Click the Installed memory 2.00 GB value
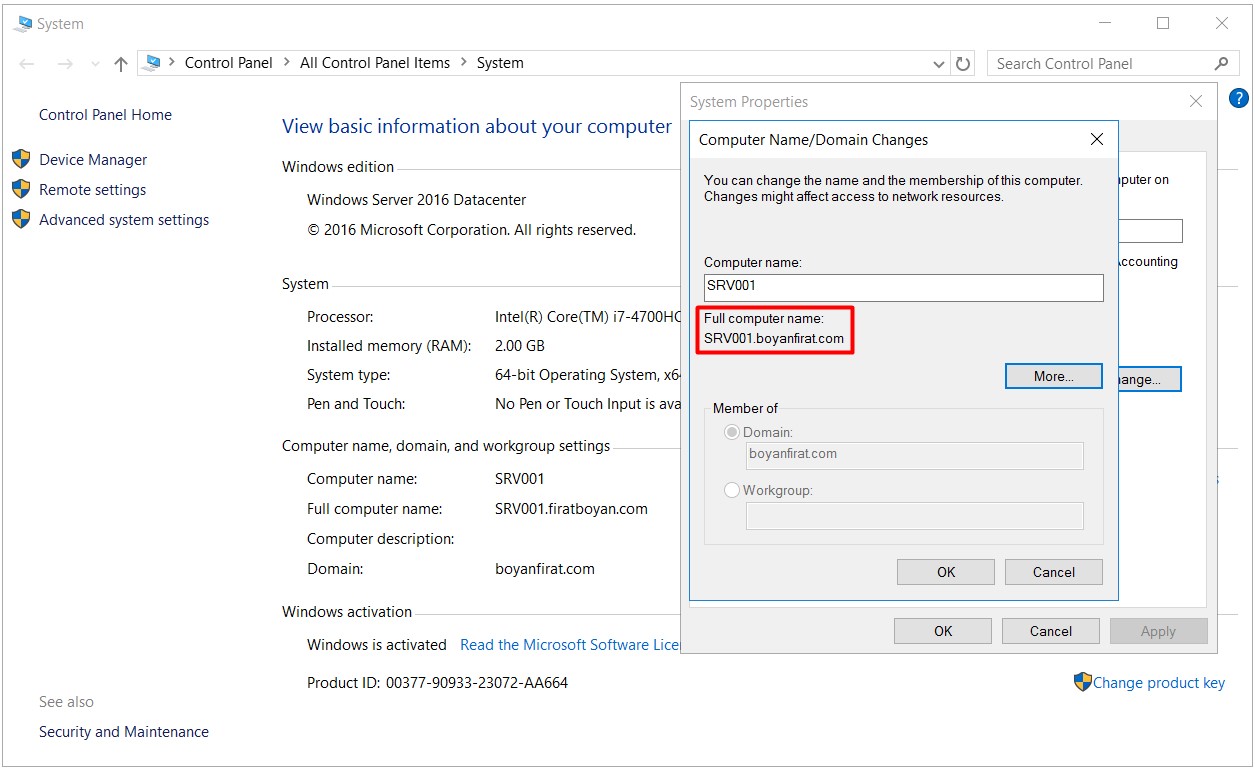1255x769 pixels. (x=520, y=346)
